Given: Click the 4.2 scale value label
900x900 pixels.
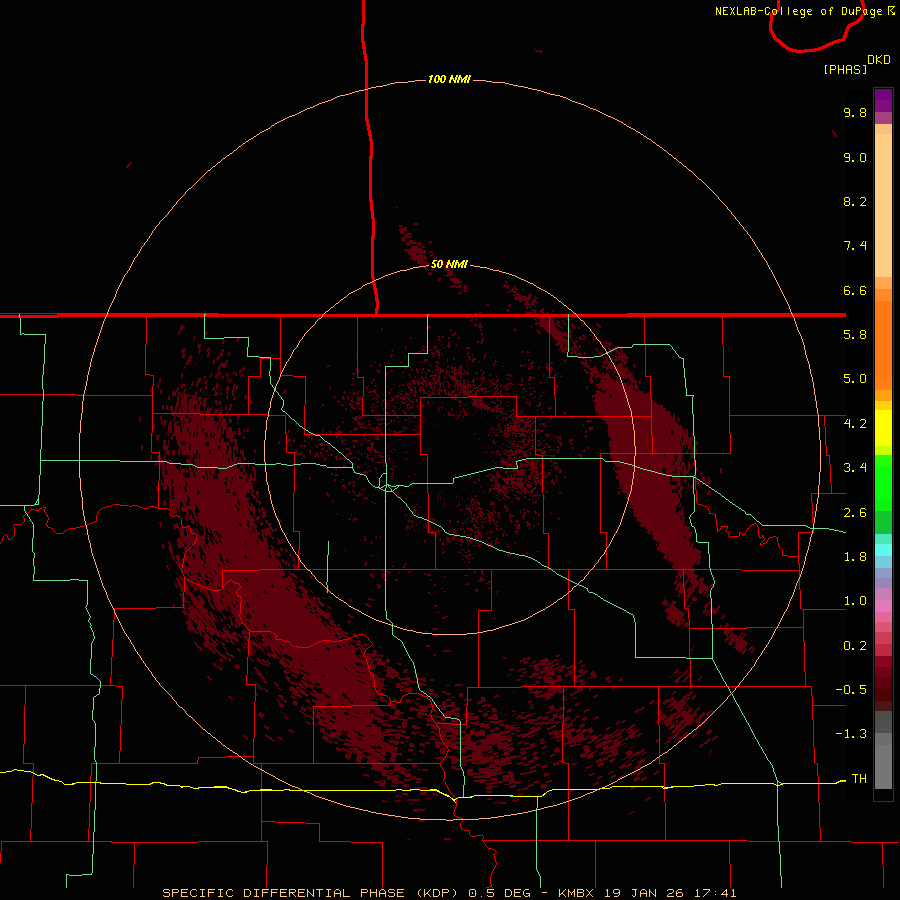Looking at the screenshot, I should (x=855, y=424).
